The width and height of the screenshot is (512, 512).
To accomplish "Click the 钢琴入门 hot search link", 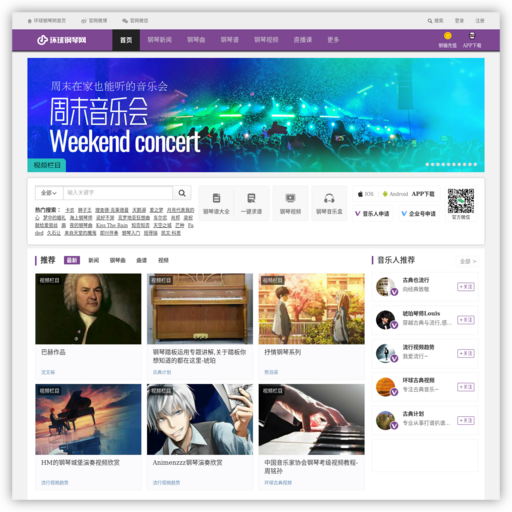I will point(131,233).
